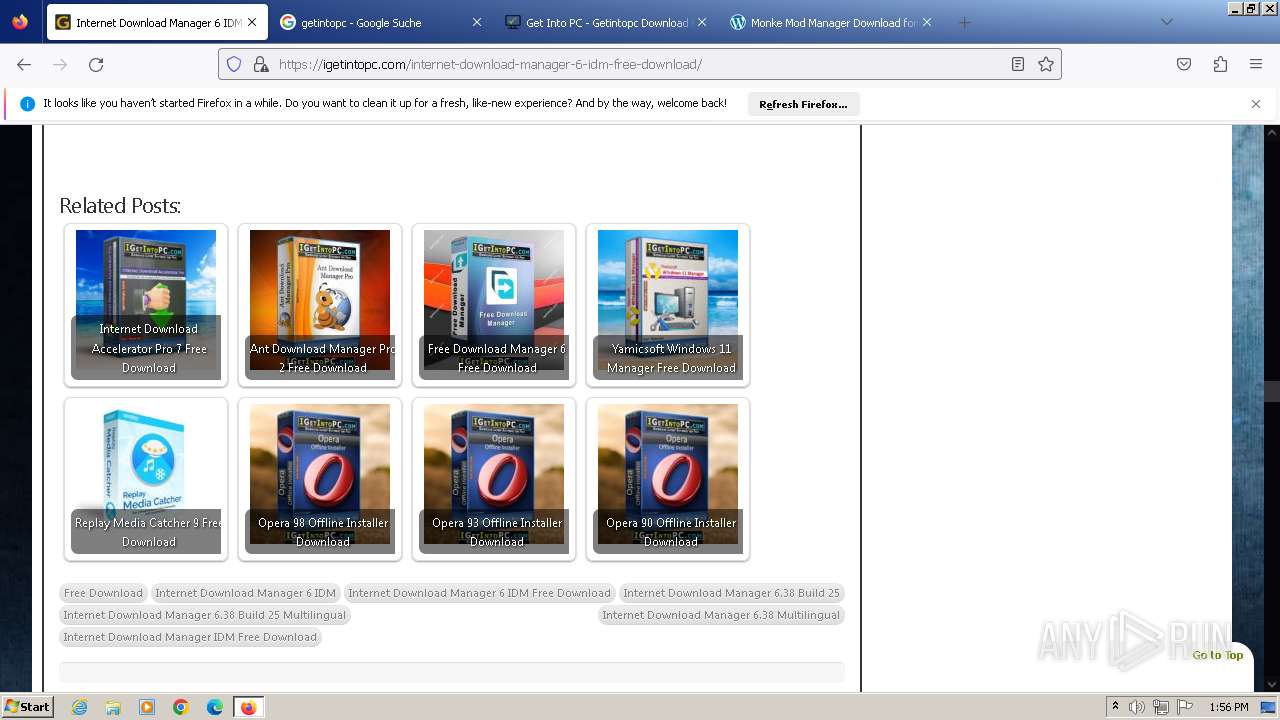Open Opera 93 Offline Installer post

[494, 479]
